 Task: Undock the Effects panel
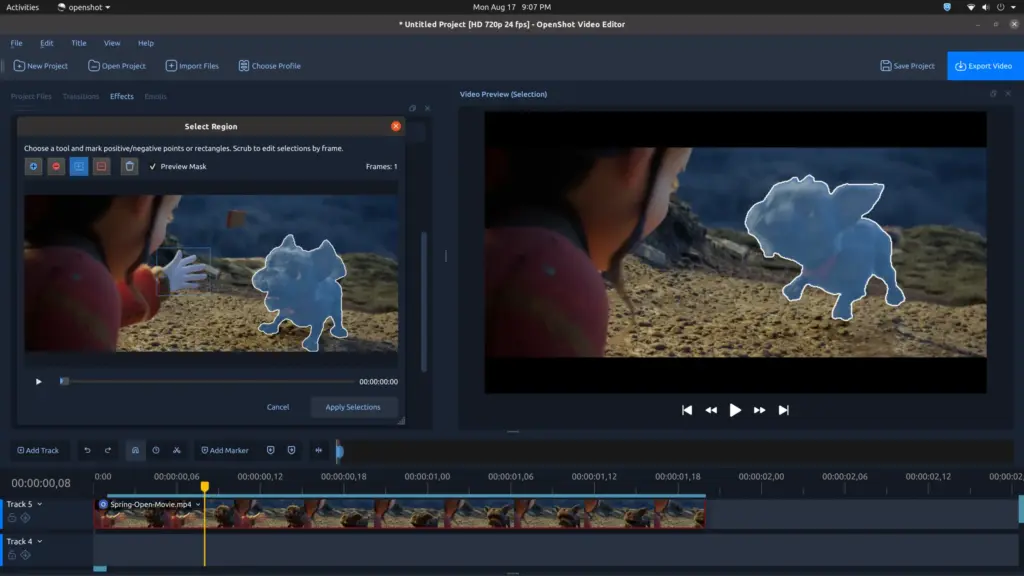412,108
